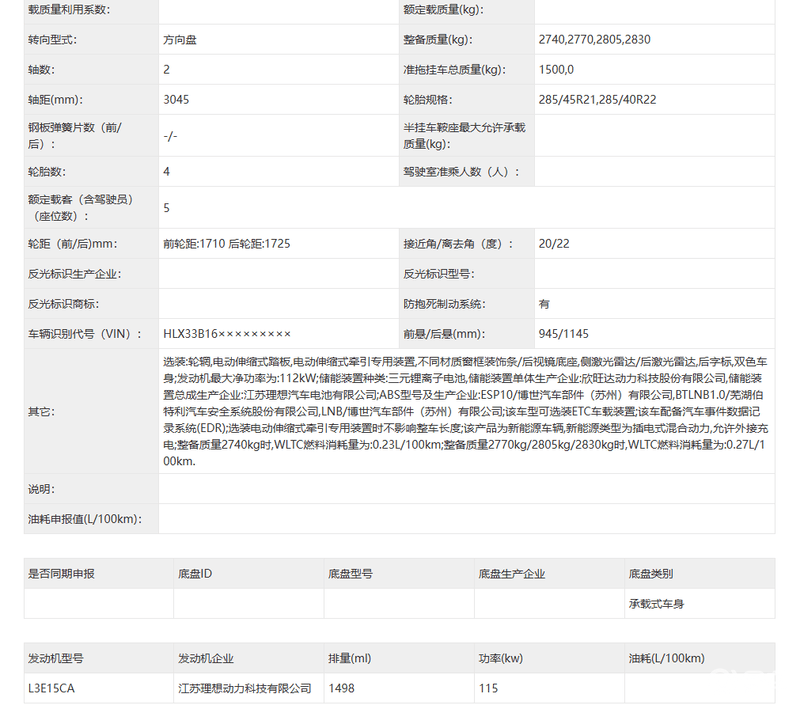This screenshot has height=705, width=800.
Task: Click the 轴距(mm) label
Action: (x=55, y=100)
